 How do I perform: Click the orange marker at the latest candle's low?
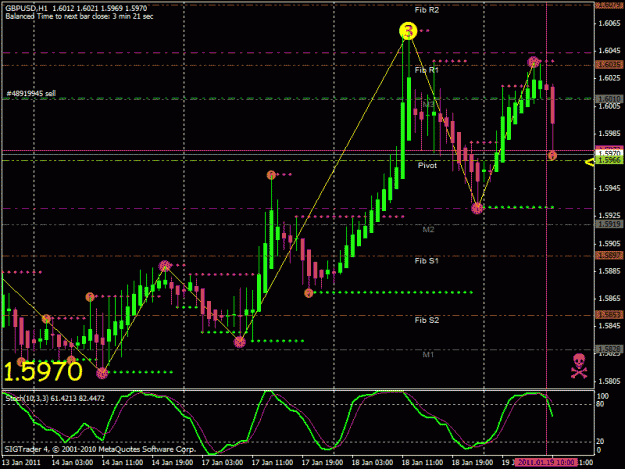[x=552, y=155]
